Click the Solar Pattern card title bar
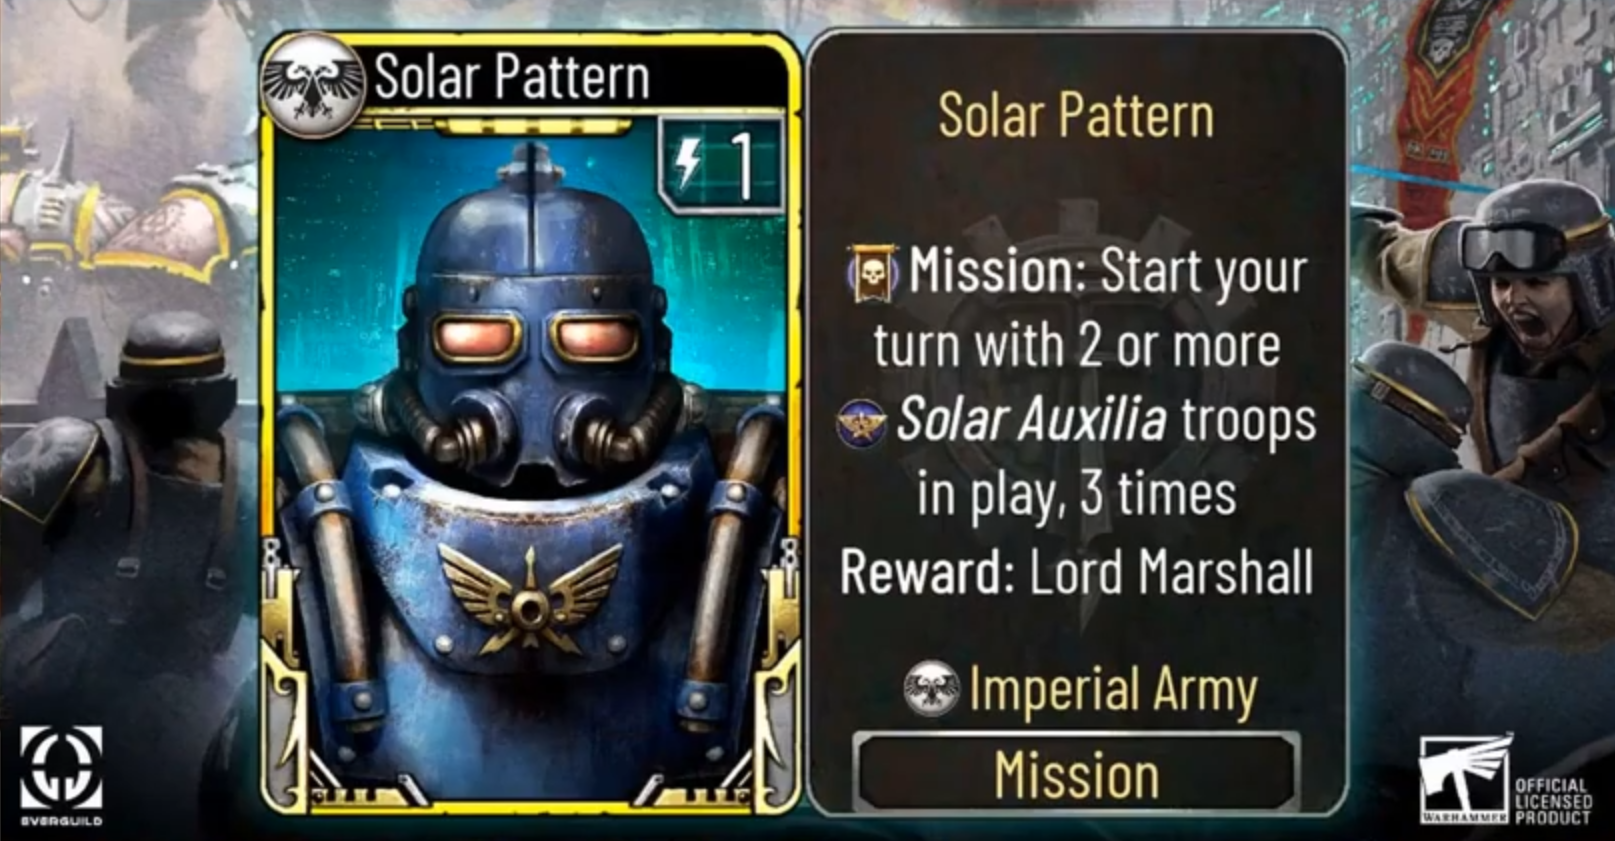The height and width of the screenshot is (841, 1615). tap(527, 77)
